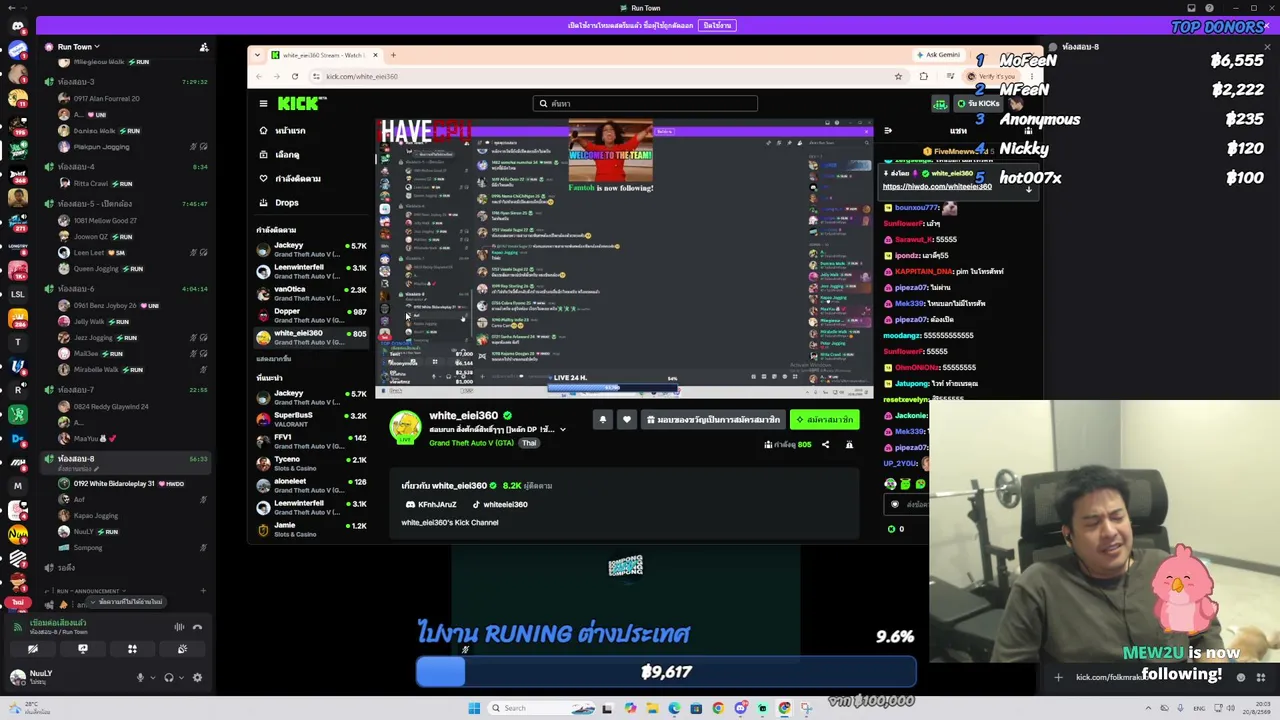Click the Kick points button beside the KICKs button
This screenshot has width=1280, height=720.
pos(940,103)
